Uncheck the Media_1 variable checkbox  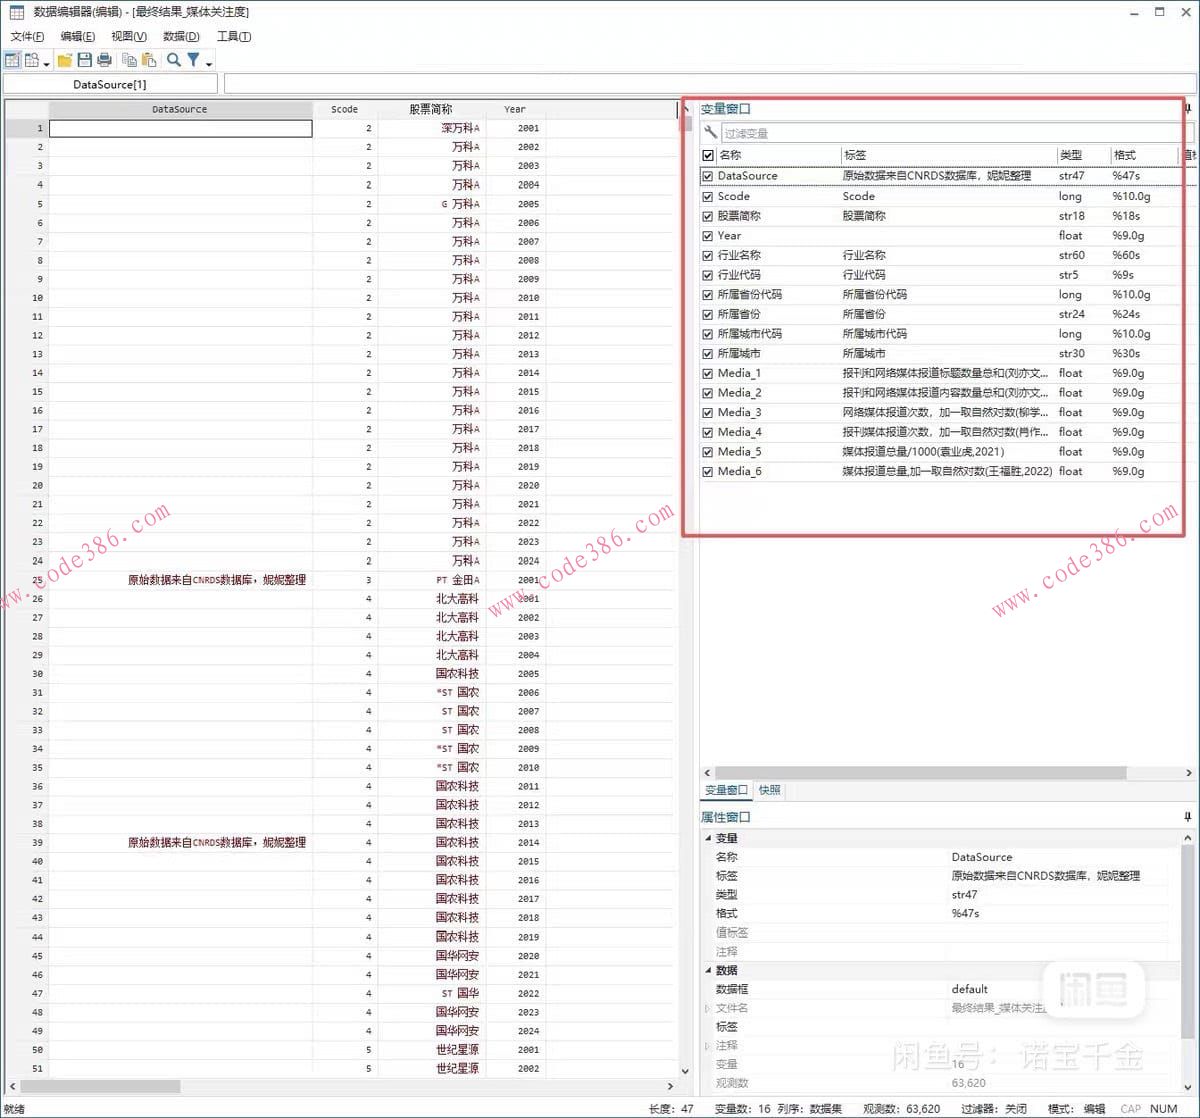click(708, 373)
